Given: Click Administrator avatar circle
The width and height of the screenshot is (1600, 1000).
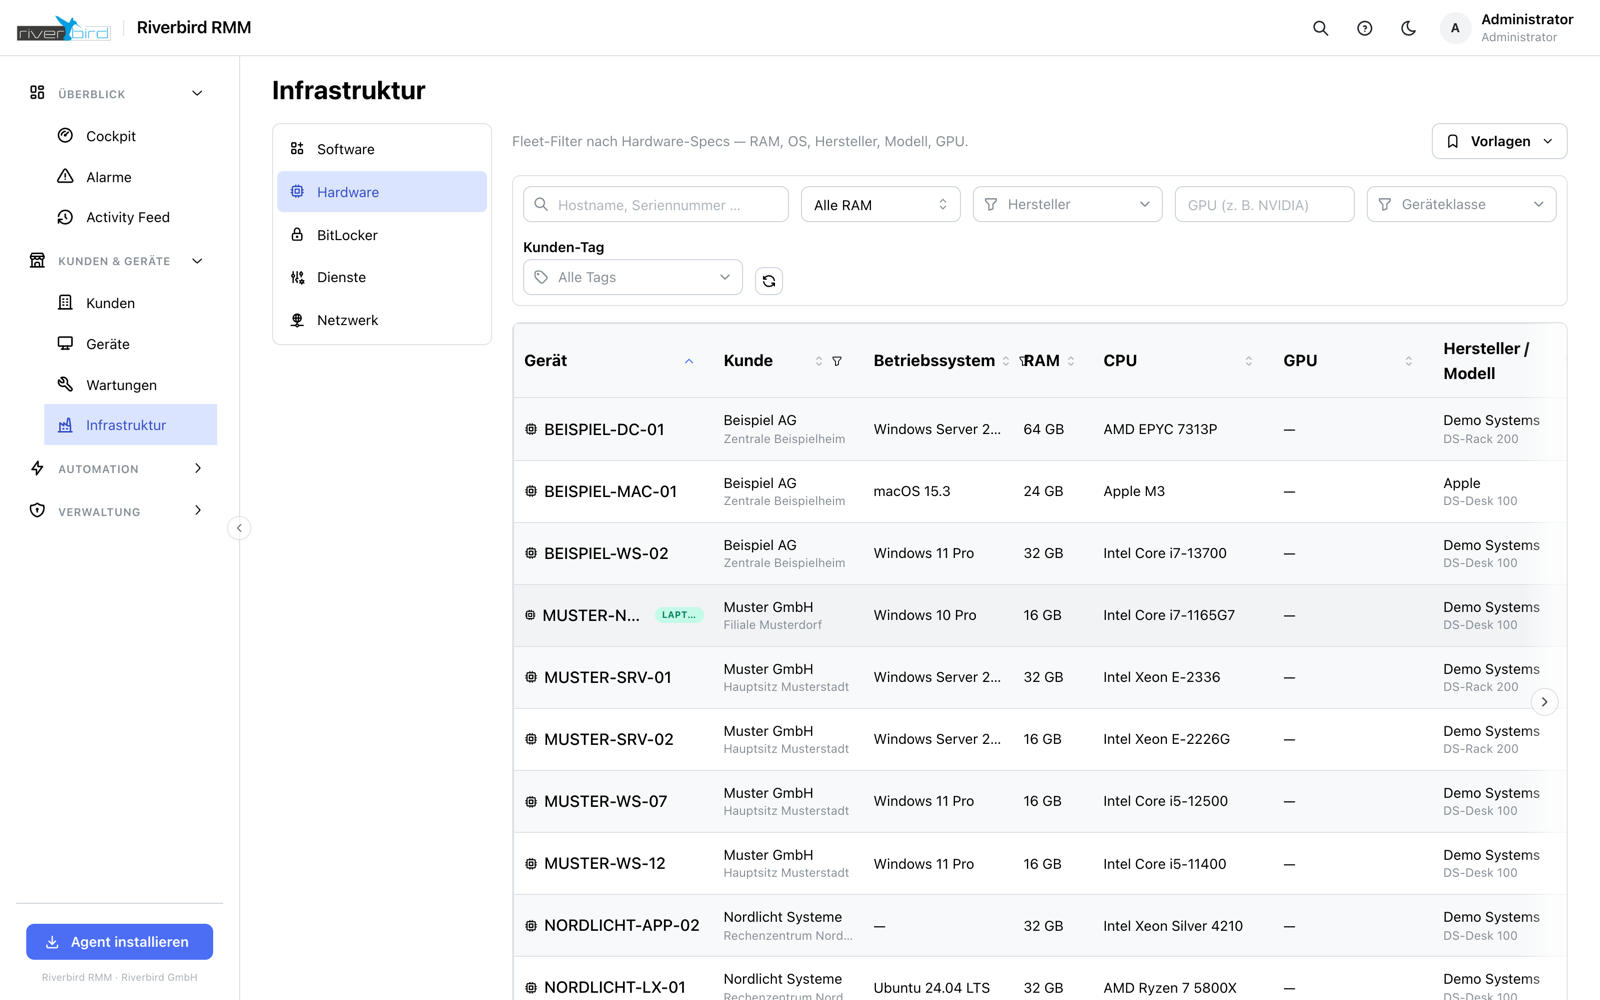Looking at the screenshot, I should [1455, 28].
